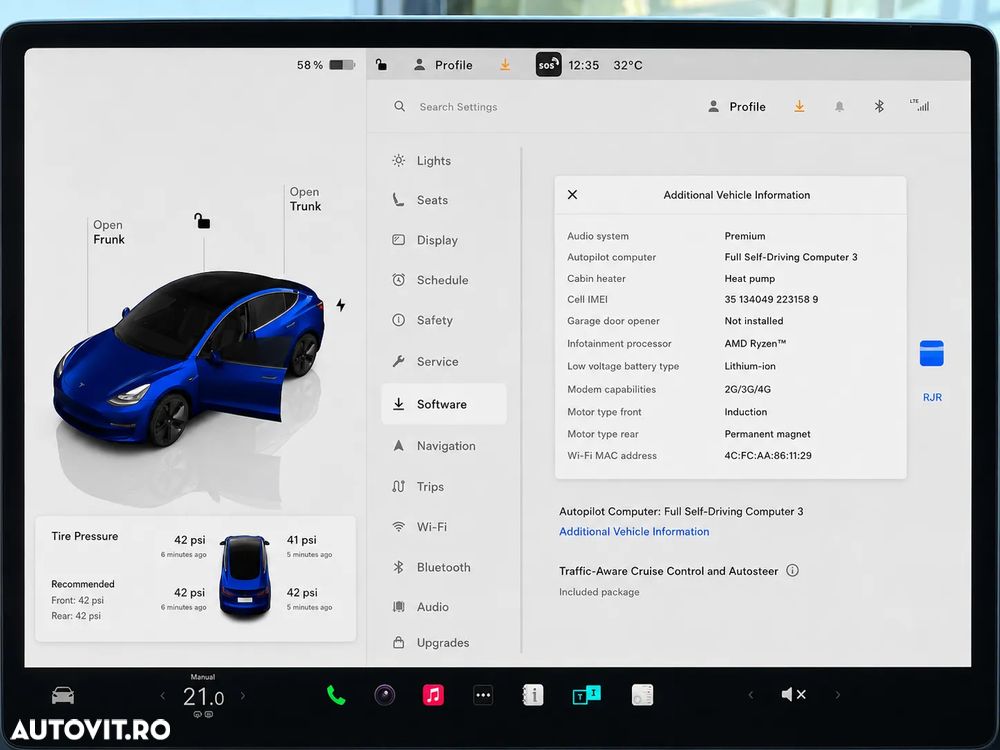Open the Upgrades settings menu
This screenshot has width=1000, height=750.
pyautogui.click(x=430, y=643)
